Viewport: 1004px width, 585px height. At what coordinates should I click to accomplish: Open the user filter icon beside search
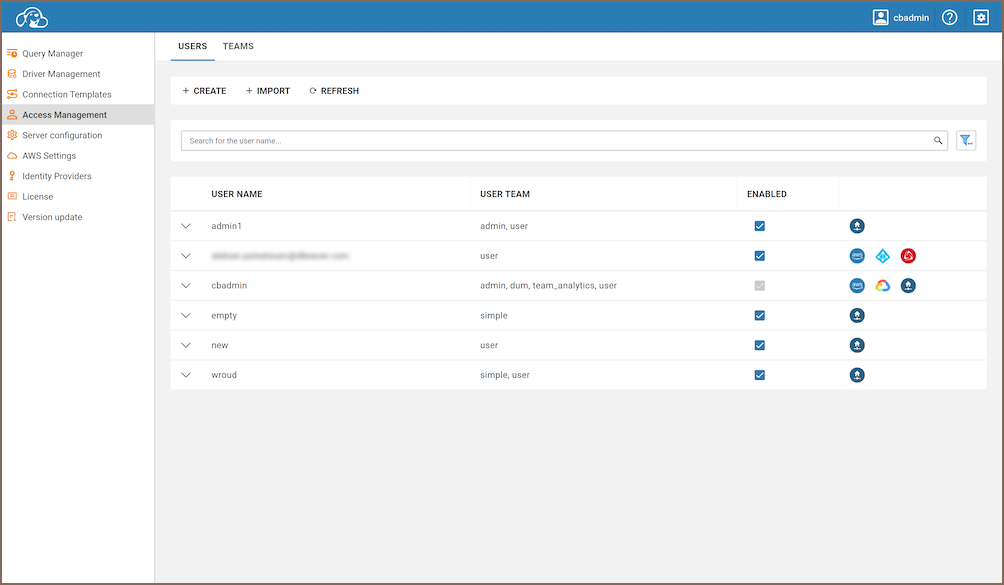[x=966, y=141]
